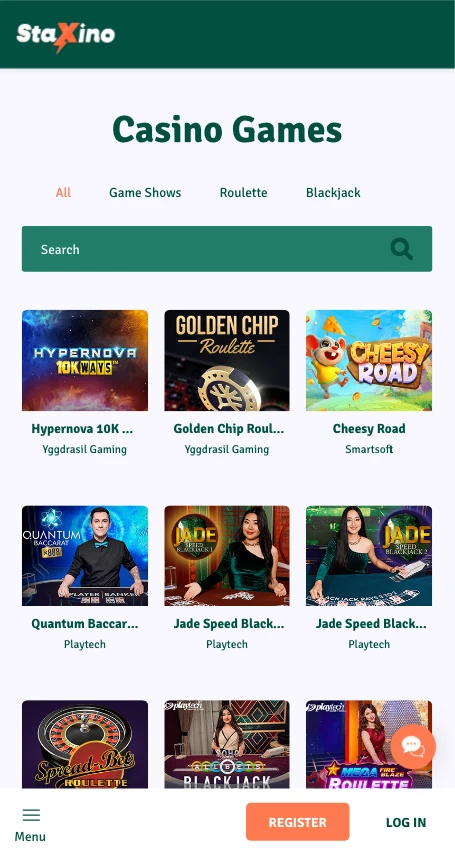
Task: Open Spread-Bet Roulette thumbnail
Action: 85,744
